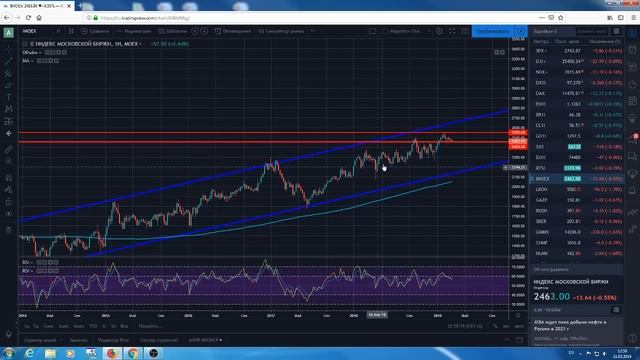Switch chart to fullscreen mode
The height and width of the screenshot is (360, 640).
pos(452,31)
